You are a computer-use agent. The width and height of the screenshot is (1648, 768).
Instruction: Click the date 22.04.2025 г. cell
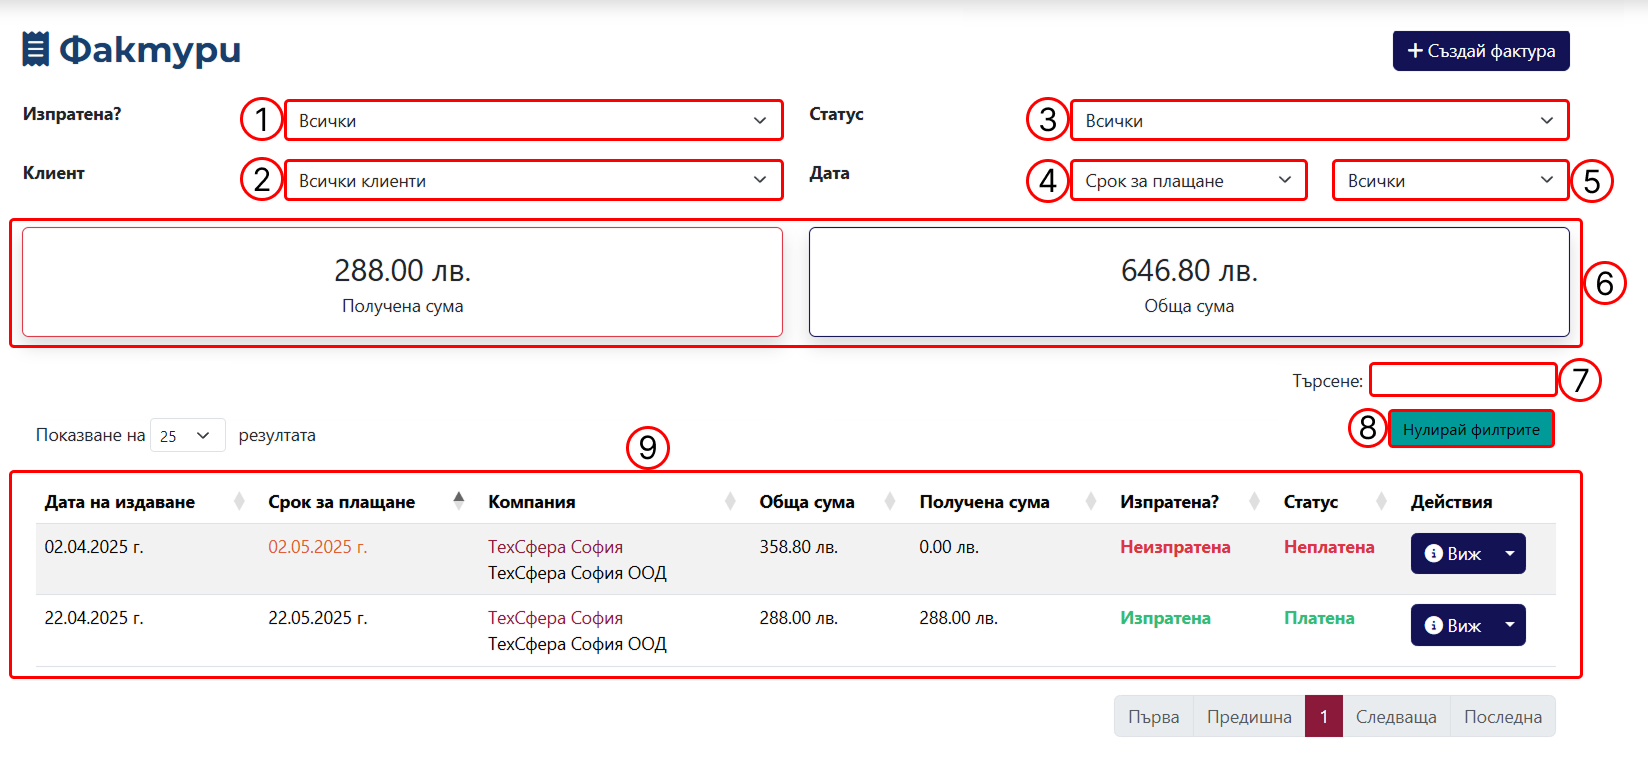click(94, 618)
